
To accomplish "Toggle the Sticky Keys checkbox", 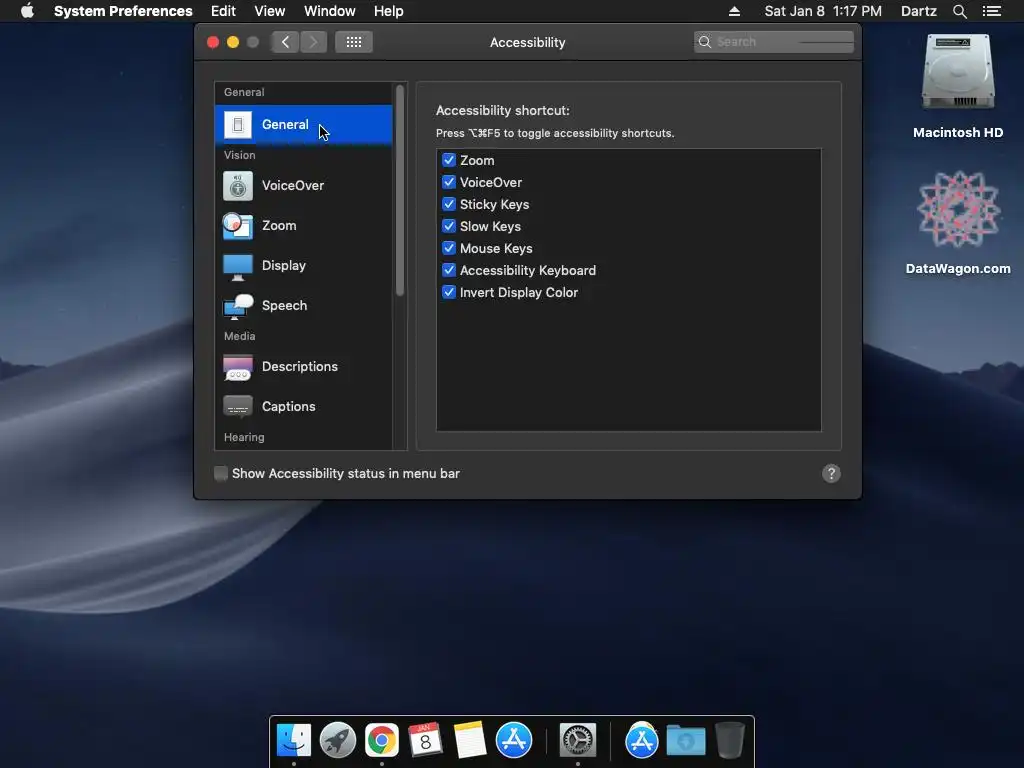I will (x=449, y=204).
